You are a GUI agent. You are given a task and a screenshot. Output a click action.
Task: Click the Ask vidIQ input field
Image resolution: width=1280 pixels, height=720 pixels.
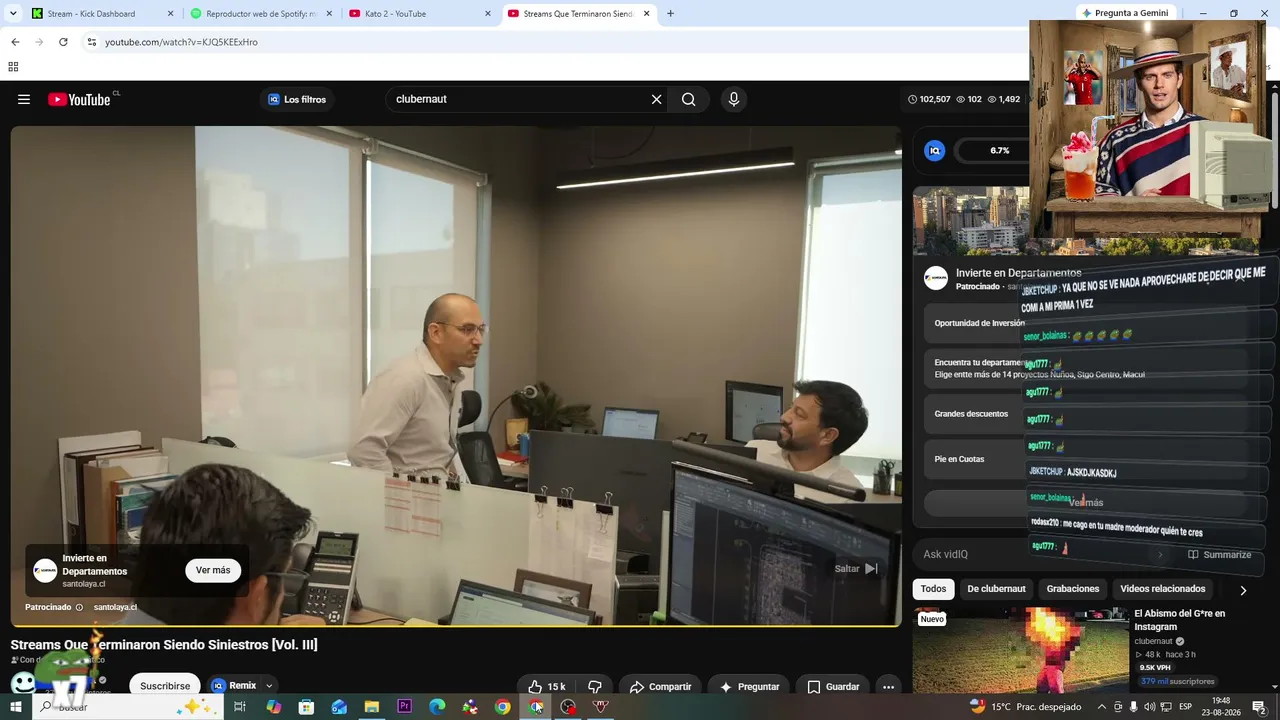[1040, 554]
